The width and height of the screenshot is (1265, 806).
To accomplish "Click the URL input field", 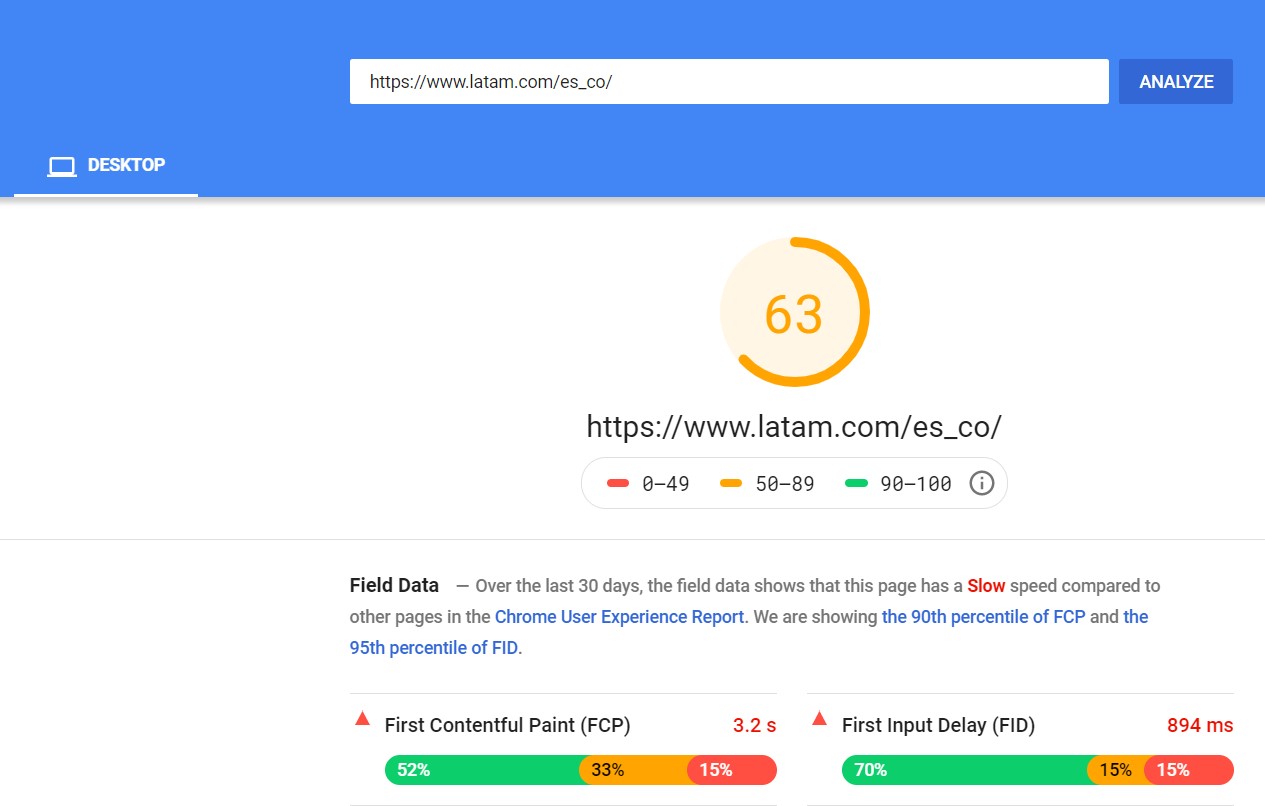I will click(x=728, y=82).
